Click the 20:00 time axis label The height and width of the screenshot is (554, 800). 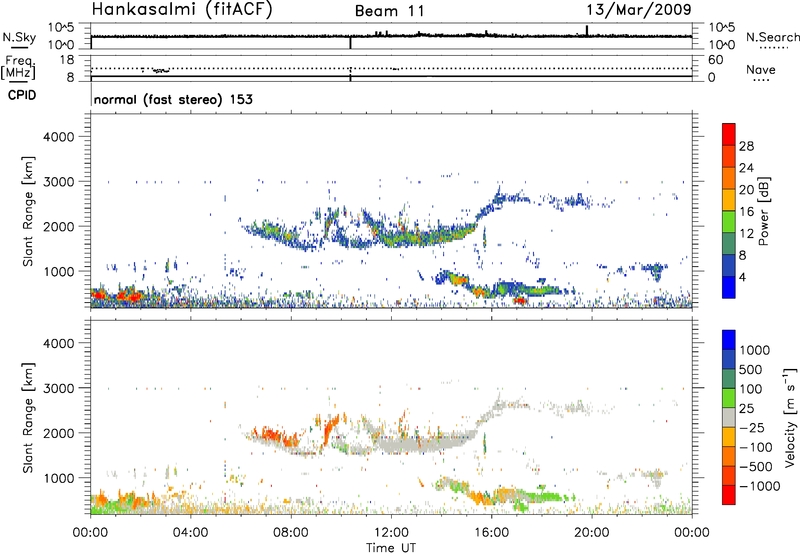point(591,533)
